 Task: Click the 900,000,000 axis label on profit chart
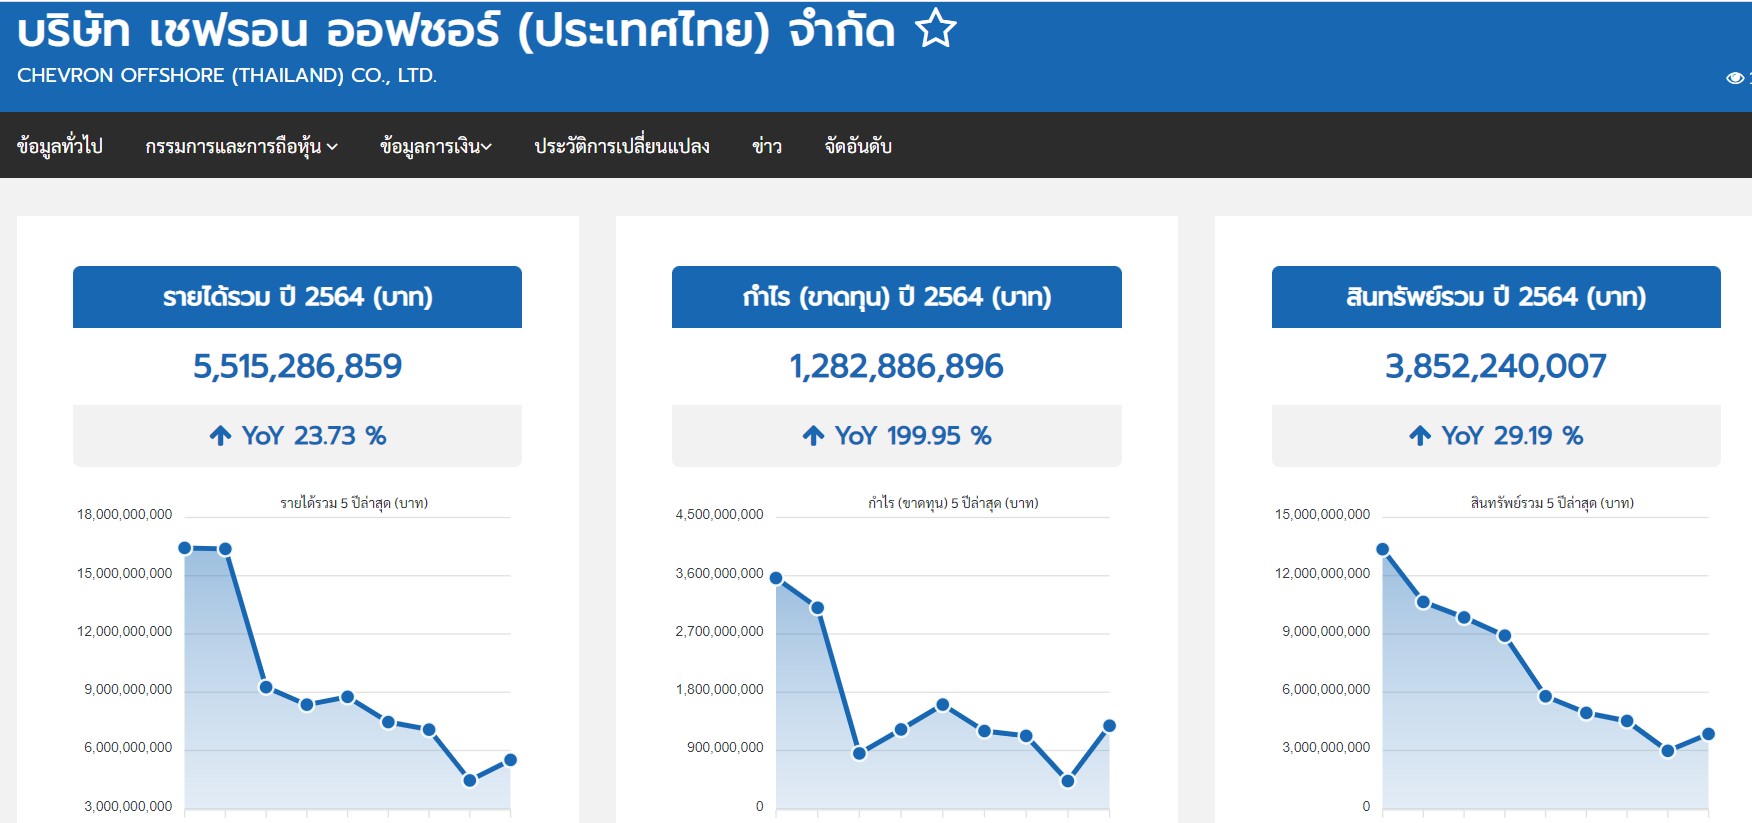click(725, 747)
